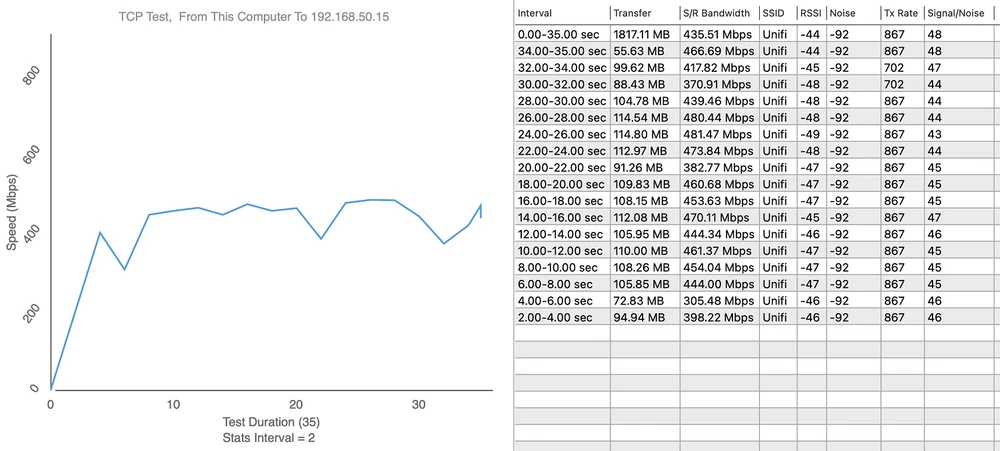Click the Noise column header
The width and height of the screenshot is (1000, 451).
850,12
